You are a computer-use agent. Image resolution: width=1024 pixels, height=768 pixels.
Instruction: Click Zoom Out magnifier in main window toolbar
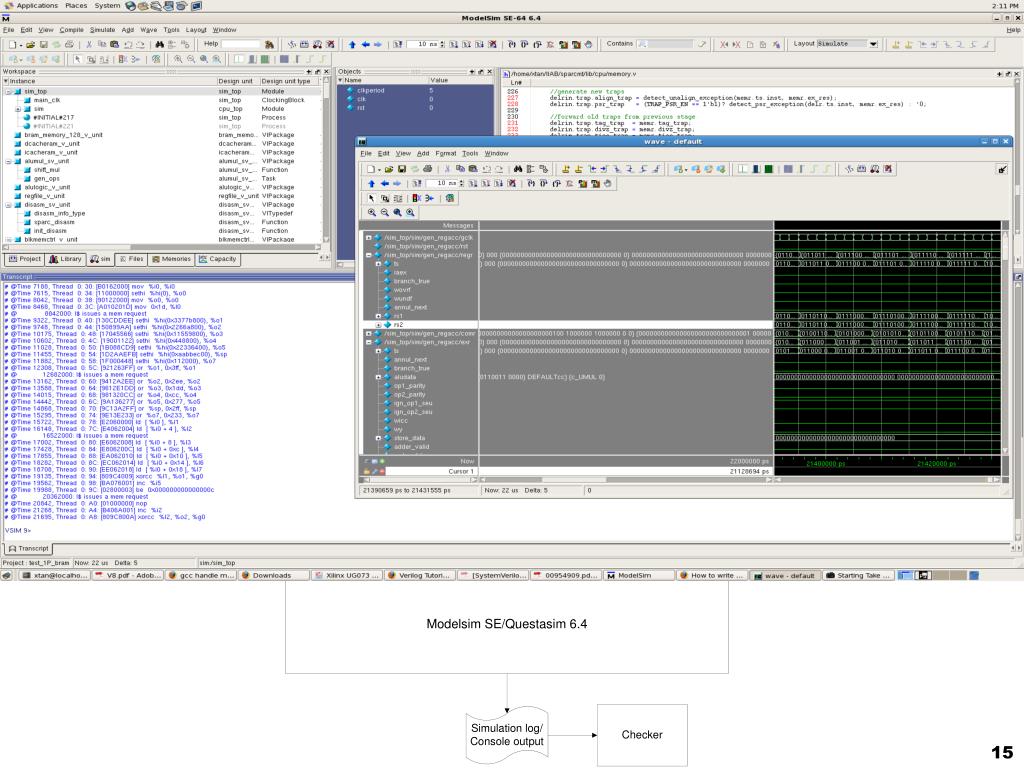(x=191, y=59)
